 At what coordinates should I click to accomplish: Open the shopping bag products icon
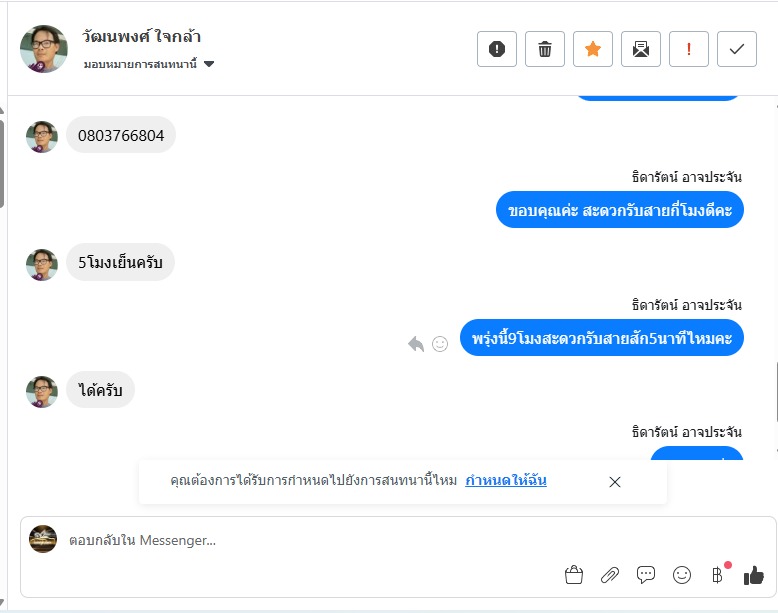pyautogui.click(x=574, y=575)
